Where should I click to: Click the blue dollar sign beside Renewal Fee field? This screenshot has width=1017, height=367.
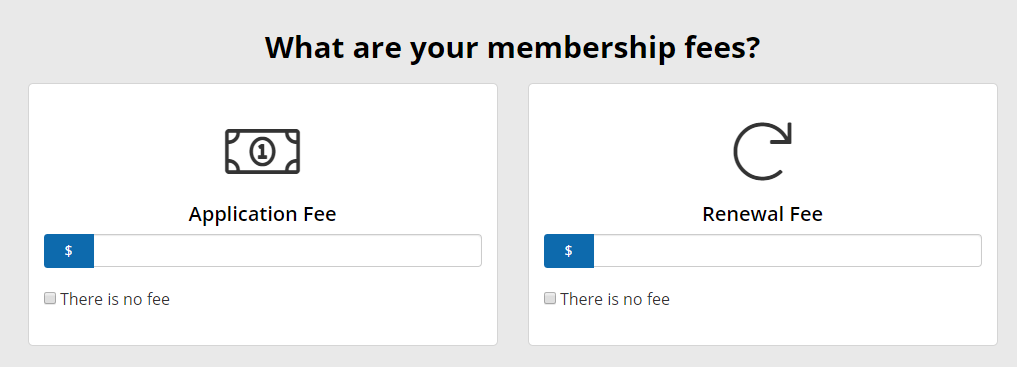[569, 251]
